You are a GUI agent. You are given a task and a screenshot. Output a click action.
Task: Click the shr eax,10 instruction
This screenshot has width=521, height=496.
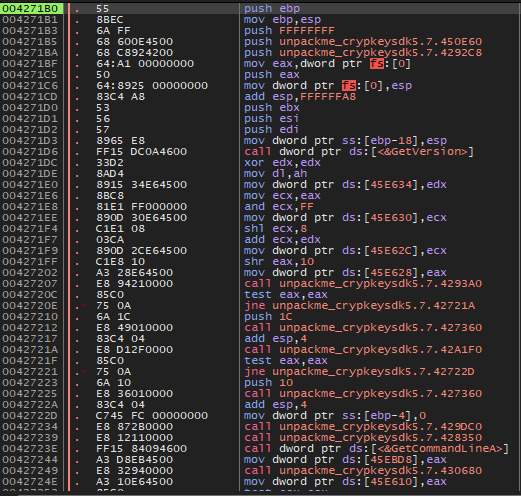tap(279, 261)
